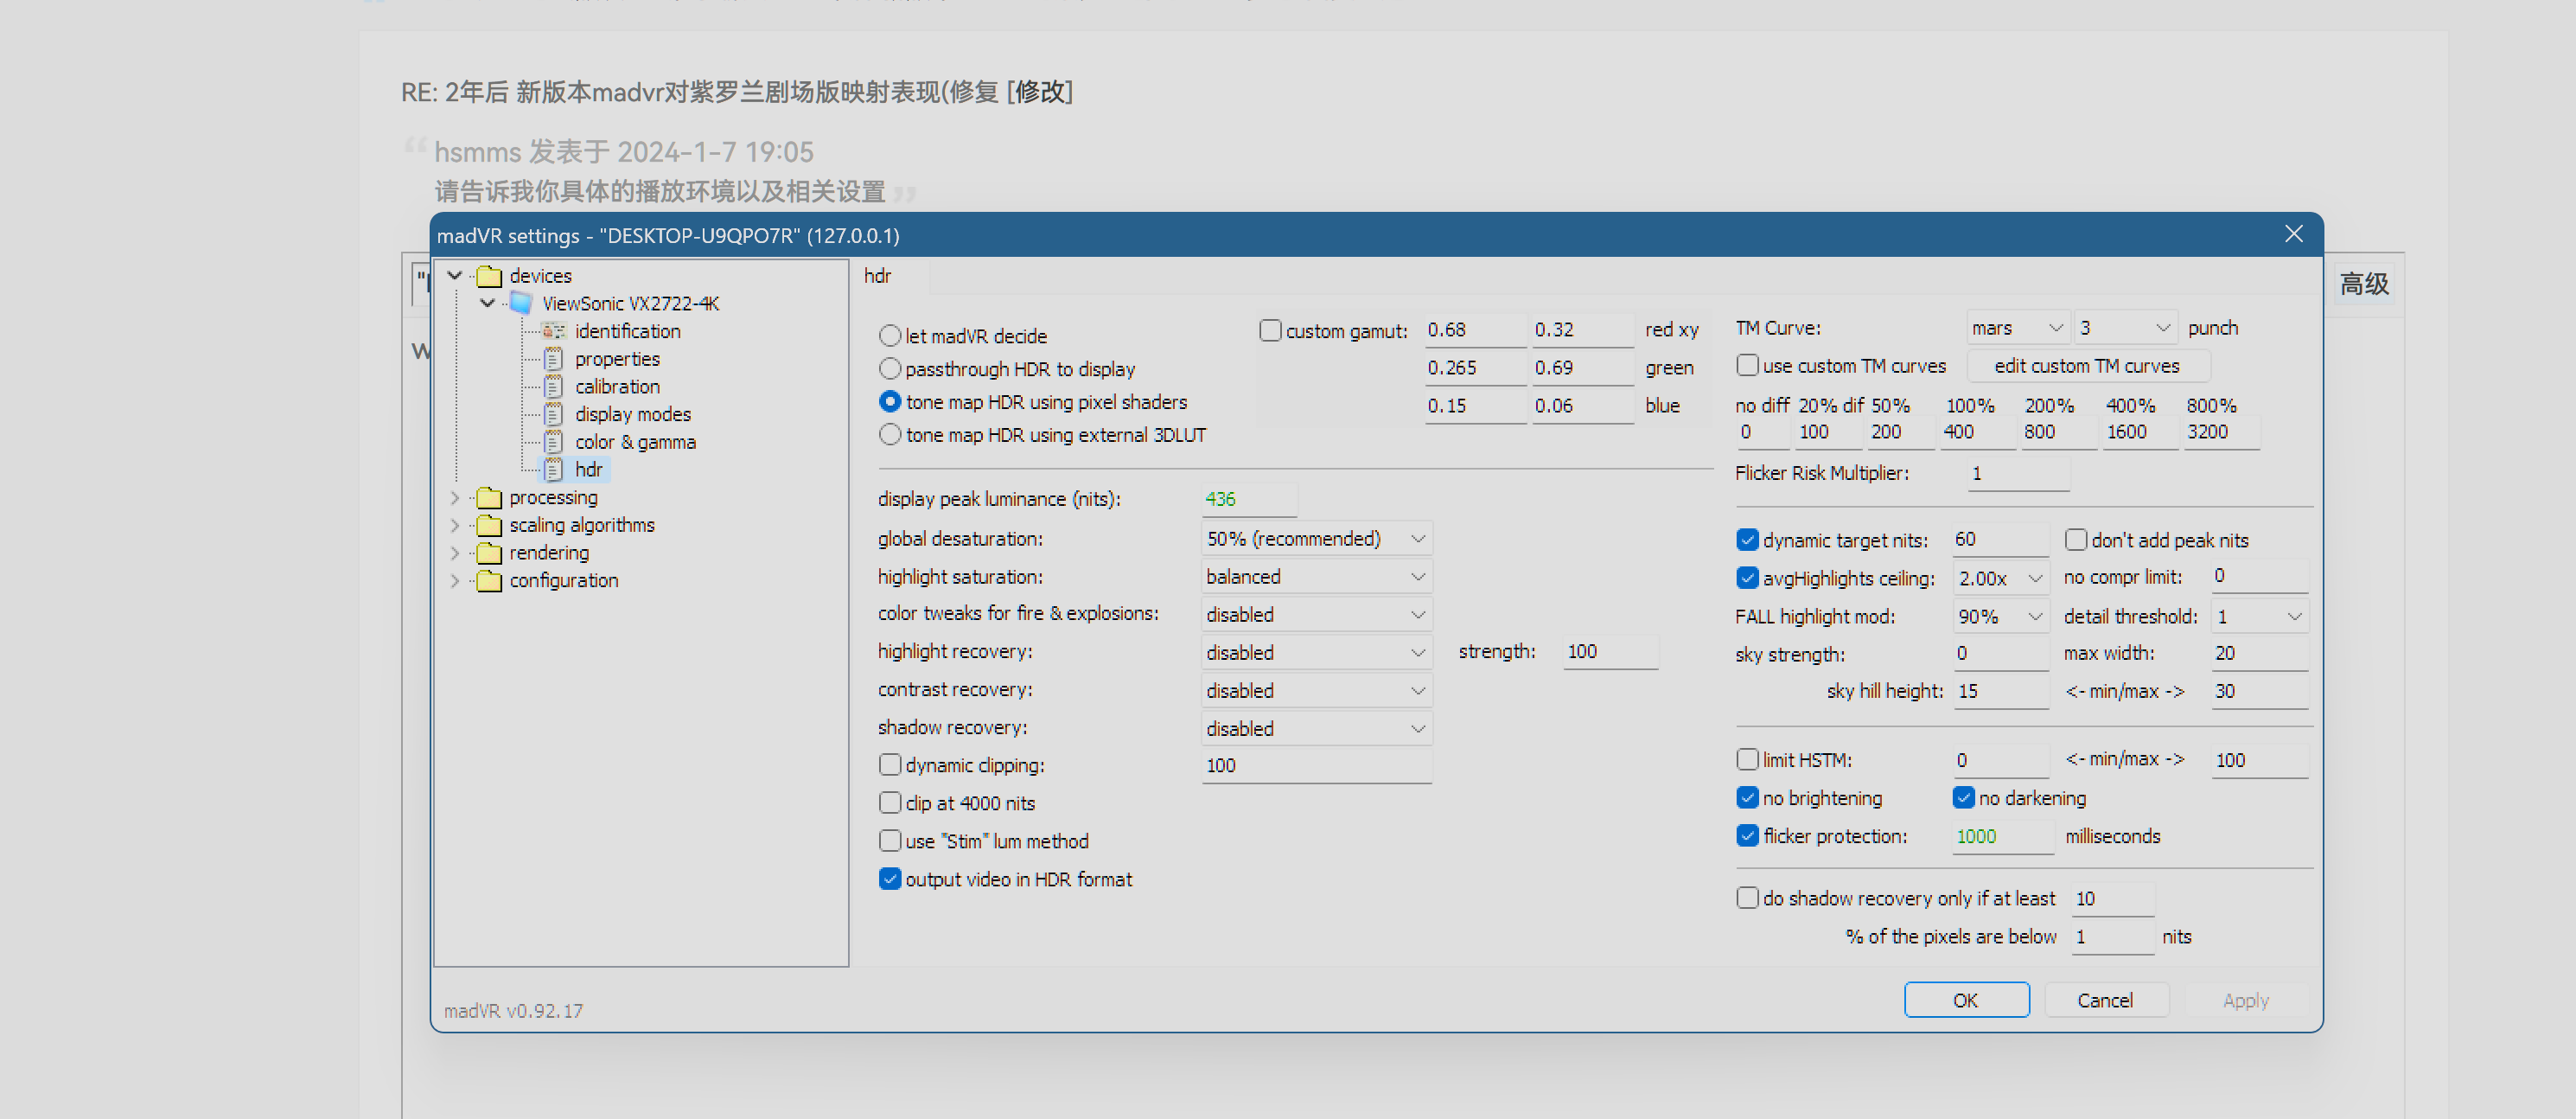Click the identification page icon
This screenshot has width=2576, height=1119.
coord(554,331)
